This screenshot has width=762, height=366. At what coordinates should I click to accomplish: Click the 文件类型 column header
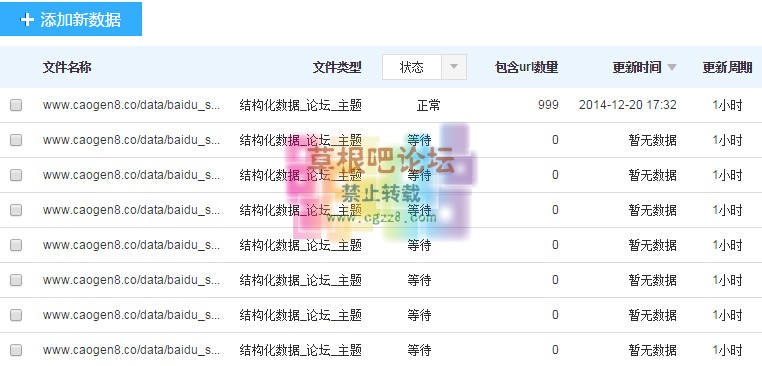pos(337,68)
